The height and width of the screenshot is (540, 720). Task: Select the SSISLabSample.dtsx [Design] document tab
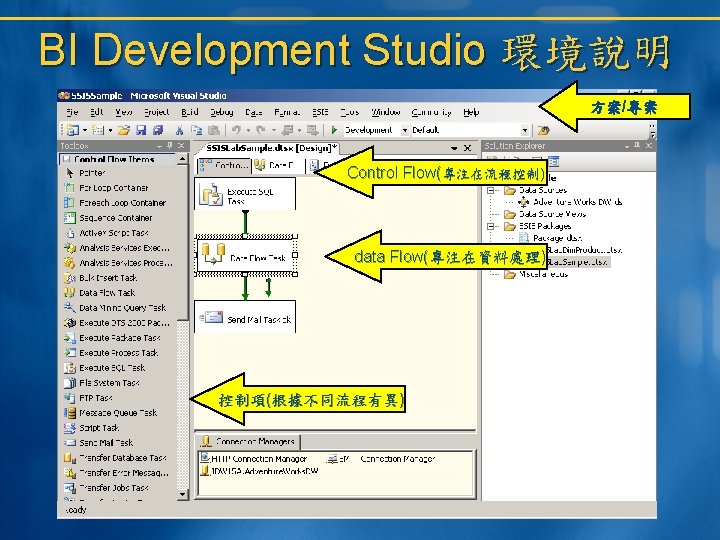pyautogui.click(x=270, y=148)
